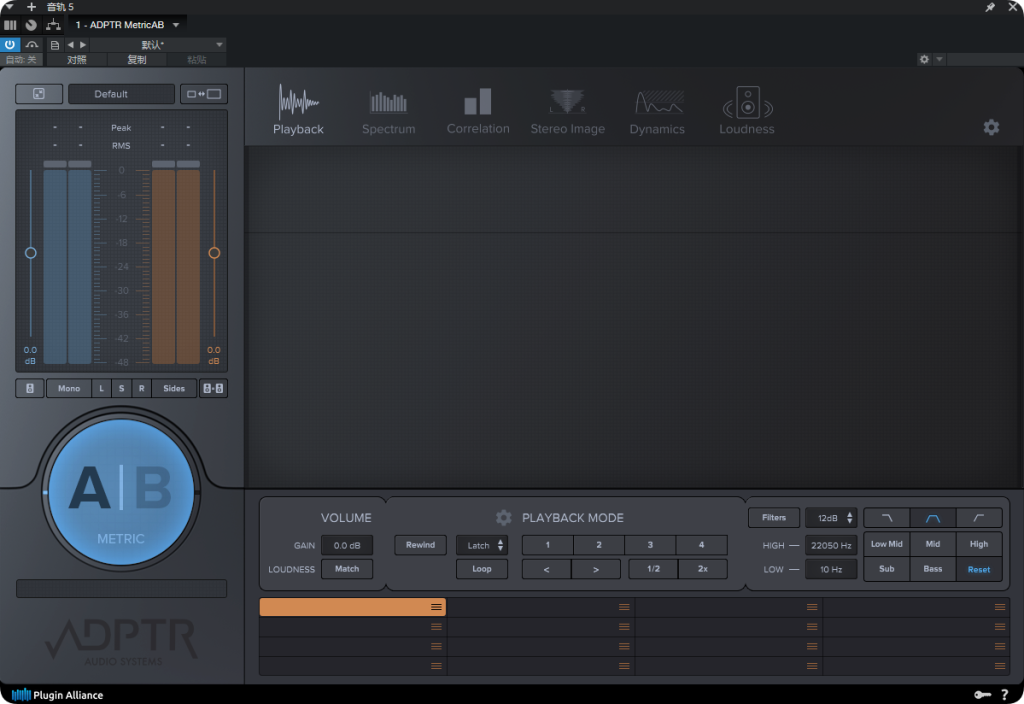
Task: Open the 默认 preset dropdown
Action: tap(157, 44)
